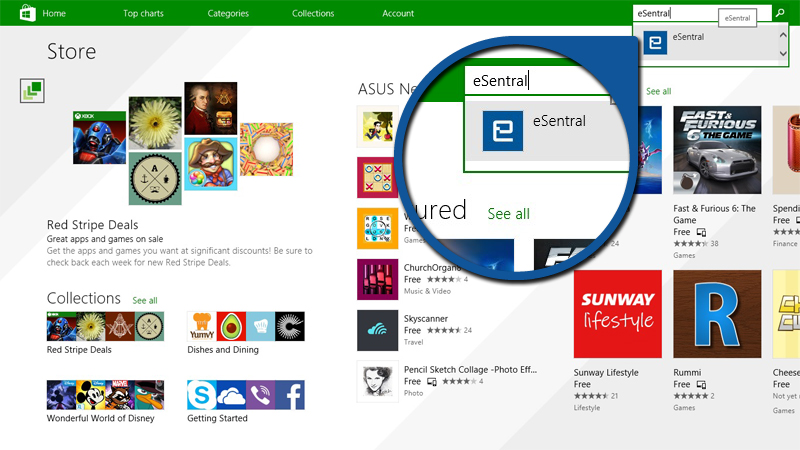Open the Categories menu
This screenshot has height=450, width=800.
click(228, 13)
